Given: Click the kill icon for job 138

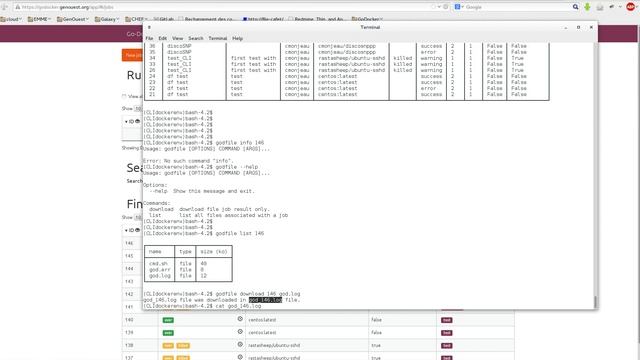Looking at the screenshot, I should point(240,344).
